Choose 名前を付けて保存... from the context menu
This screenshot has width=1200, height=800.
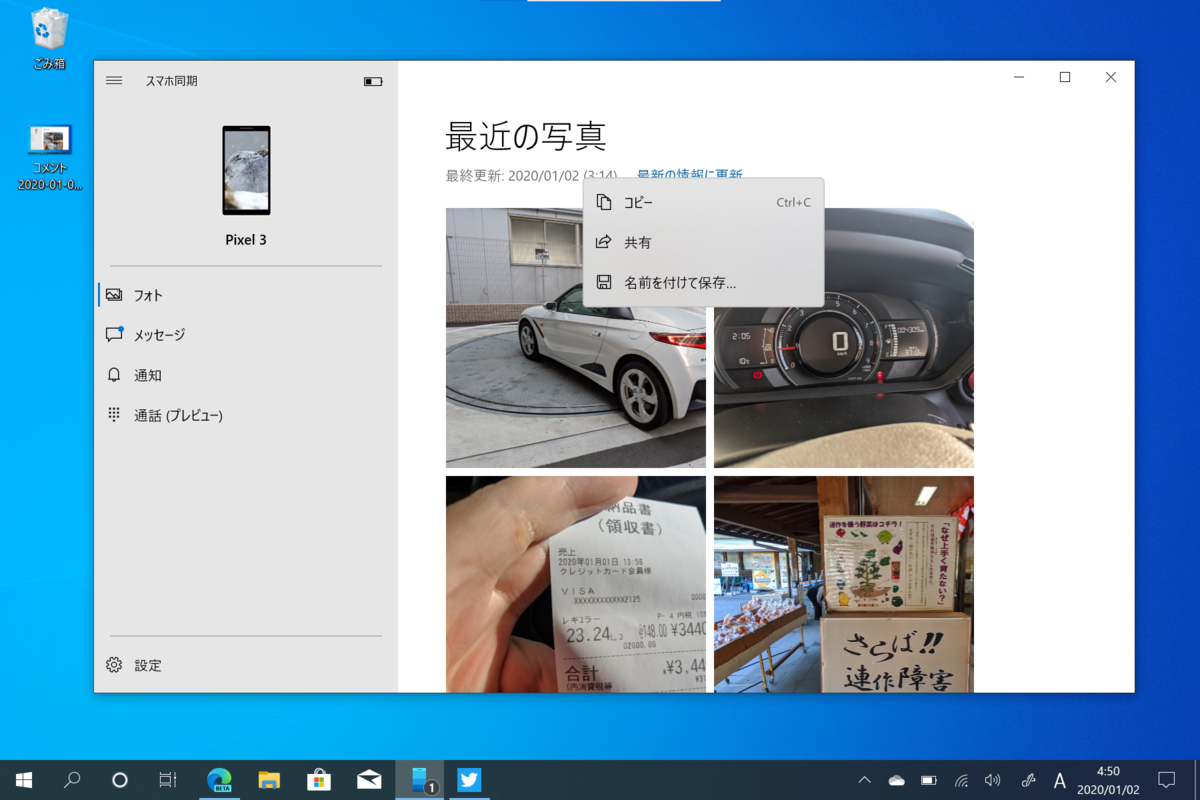[x=703, y=283]
